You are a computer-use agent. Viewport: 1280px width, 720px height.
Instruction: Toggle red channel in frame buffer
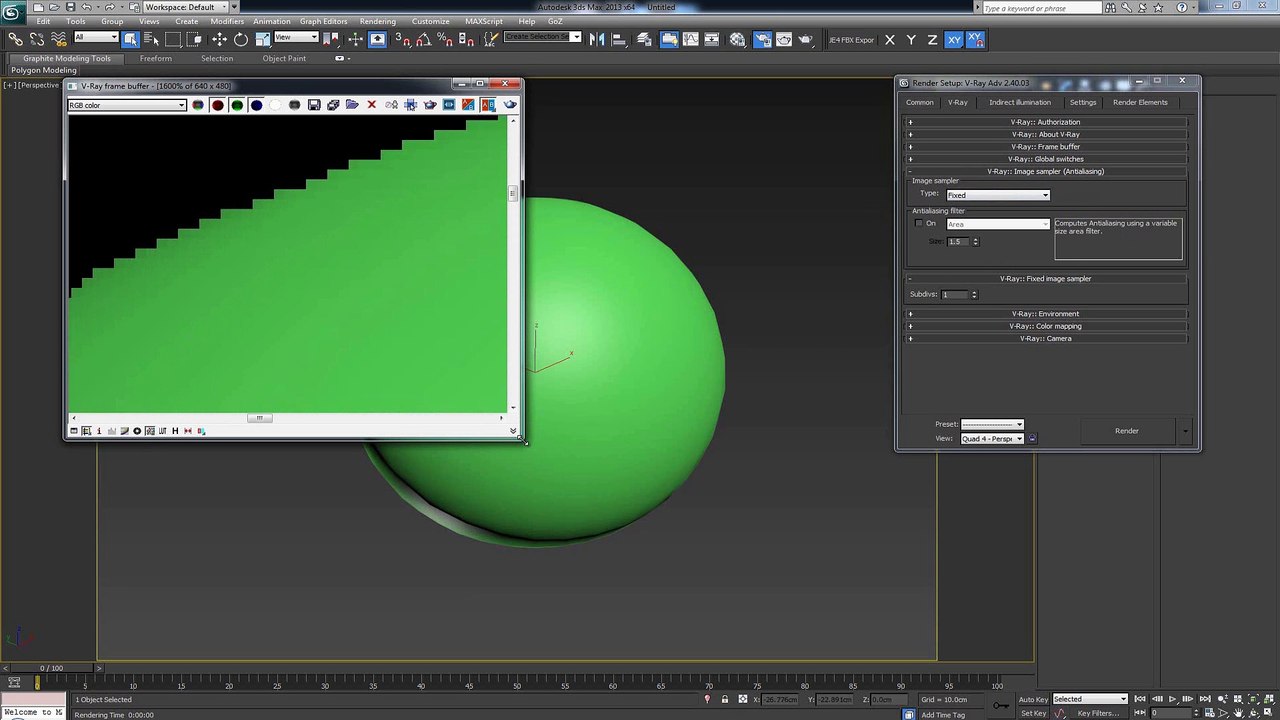[217, 105]
